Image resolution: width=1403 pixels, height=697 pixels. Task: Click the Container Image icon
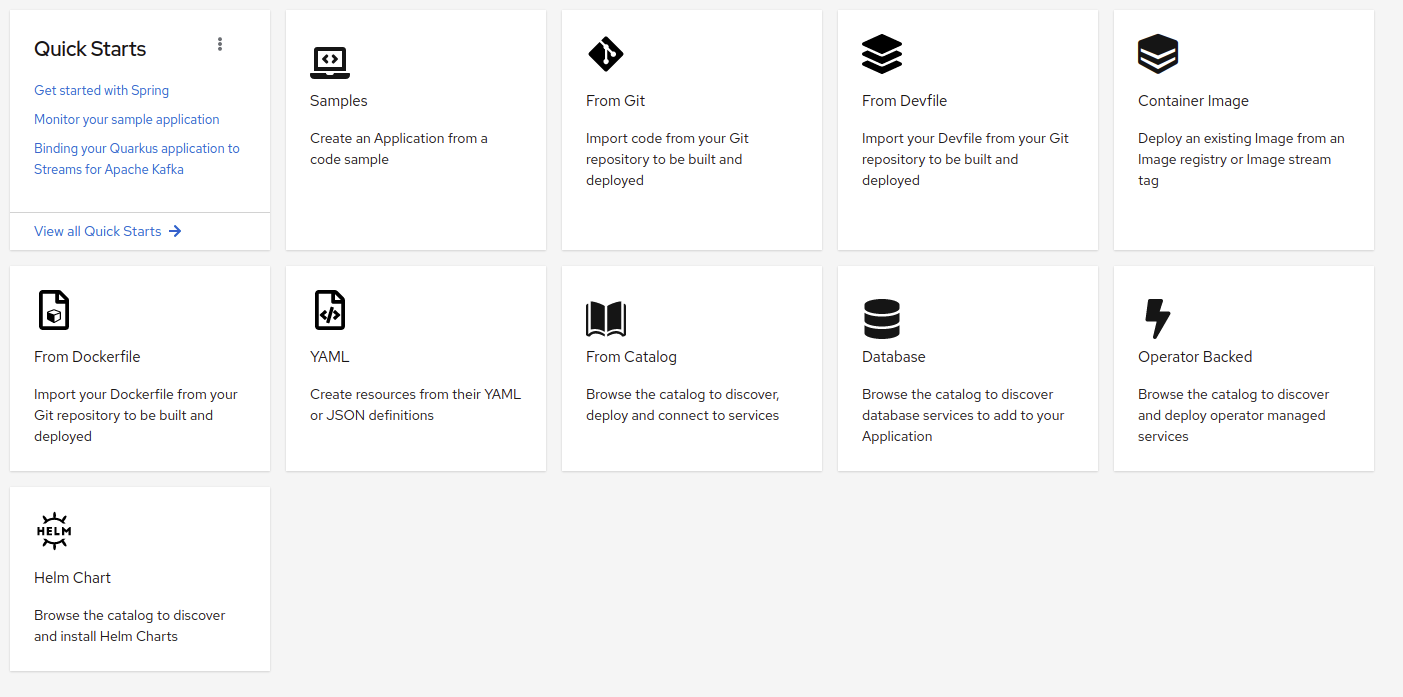click(x=1158, y=54)
